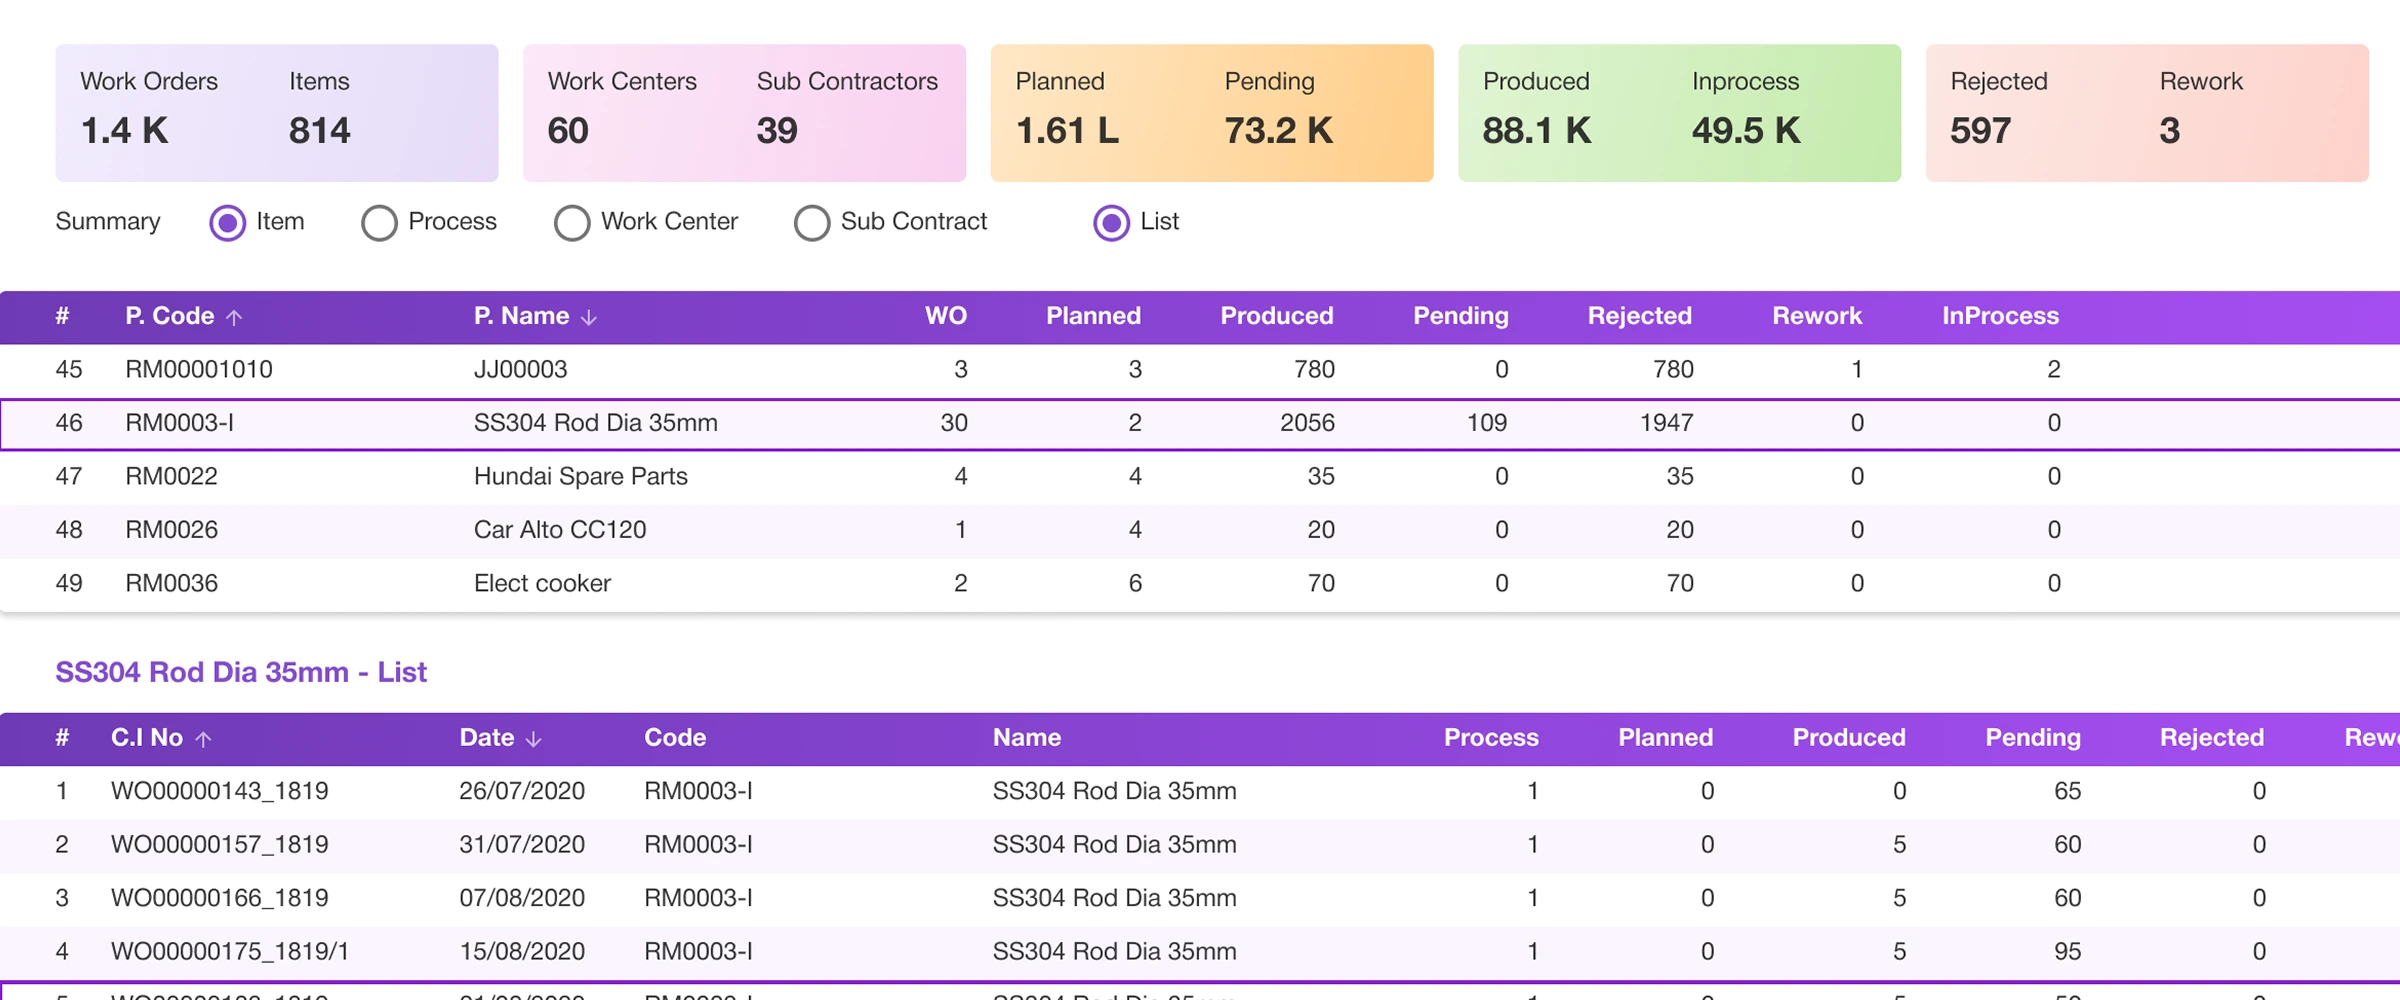
Task: Click the Rejected and Rework card
Action: coord(2147,113)
